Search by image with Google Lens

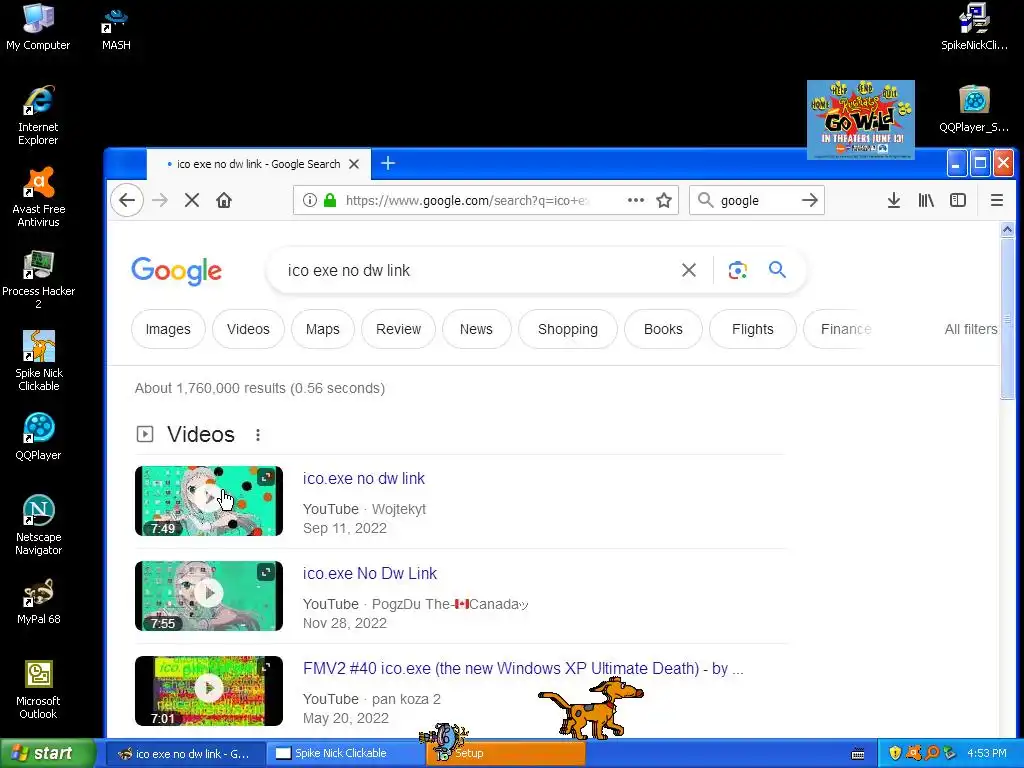pos(737,270)
